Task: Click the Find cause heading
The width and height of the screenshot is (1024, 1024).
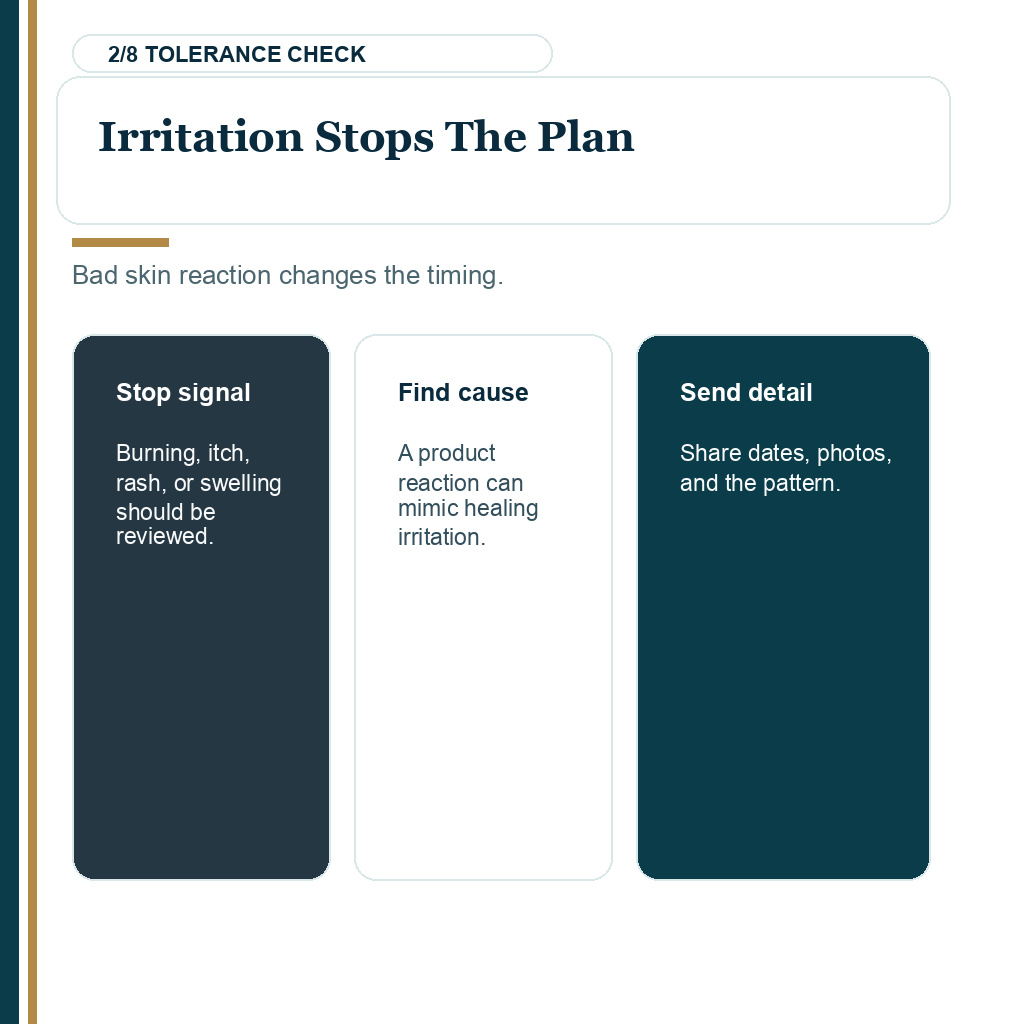Action: coord(463,392)
